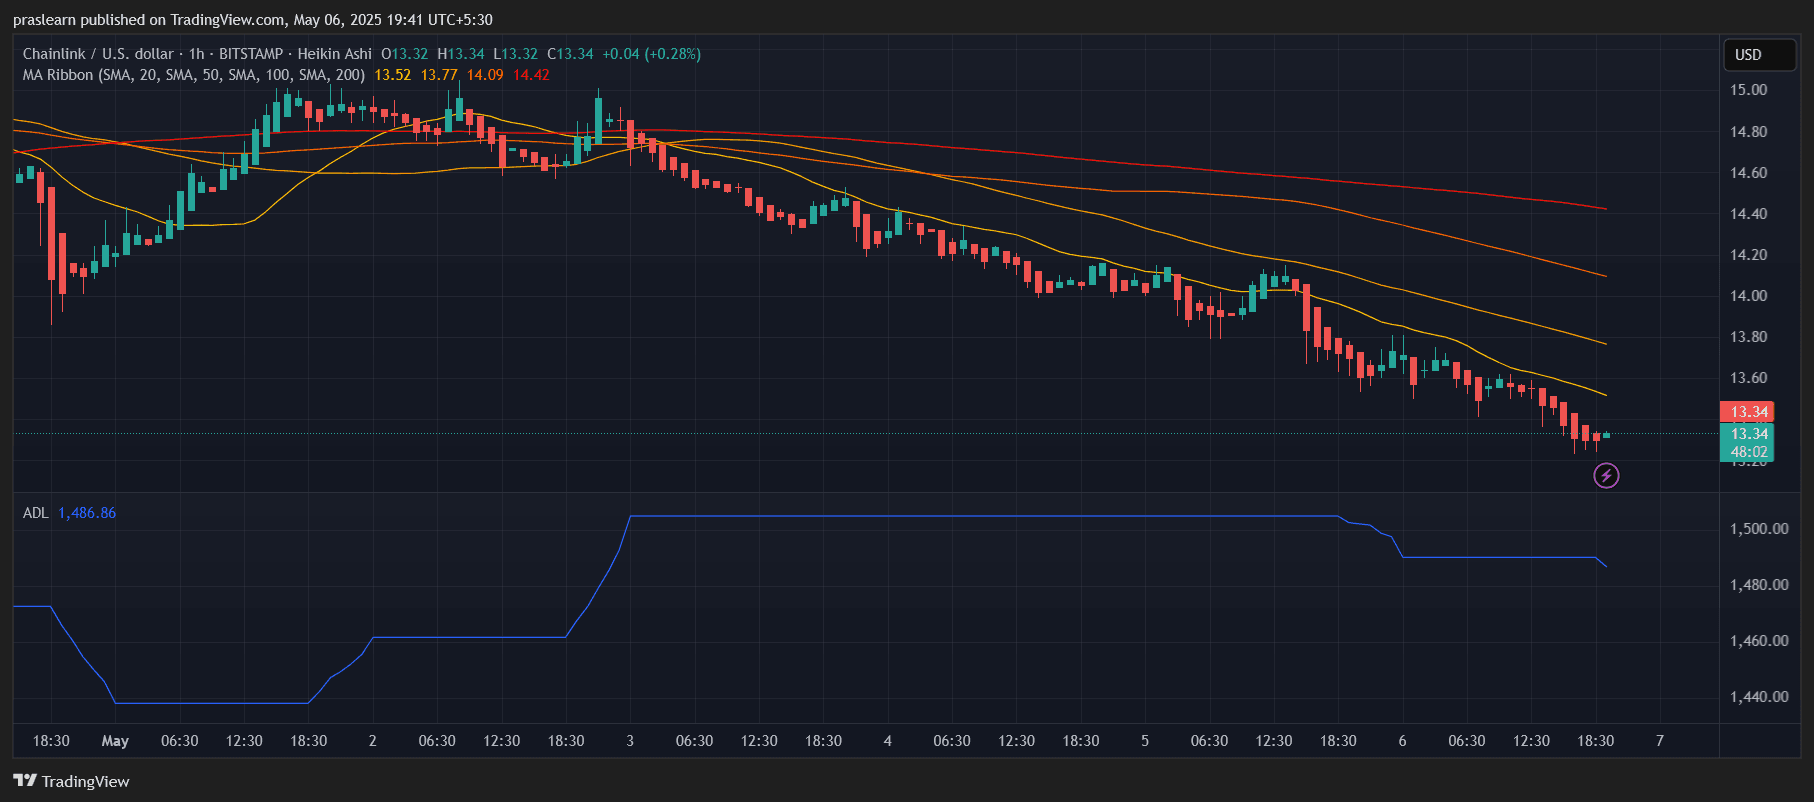This screenshot has height=802, width=1814.
Task: Open the USD currency selector
Action: click(x=1759, y=55)
